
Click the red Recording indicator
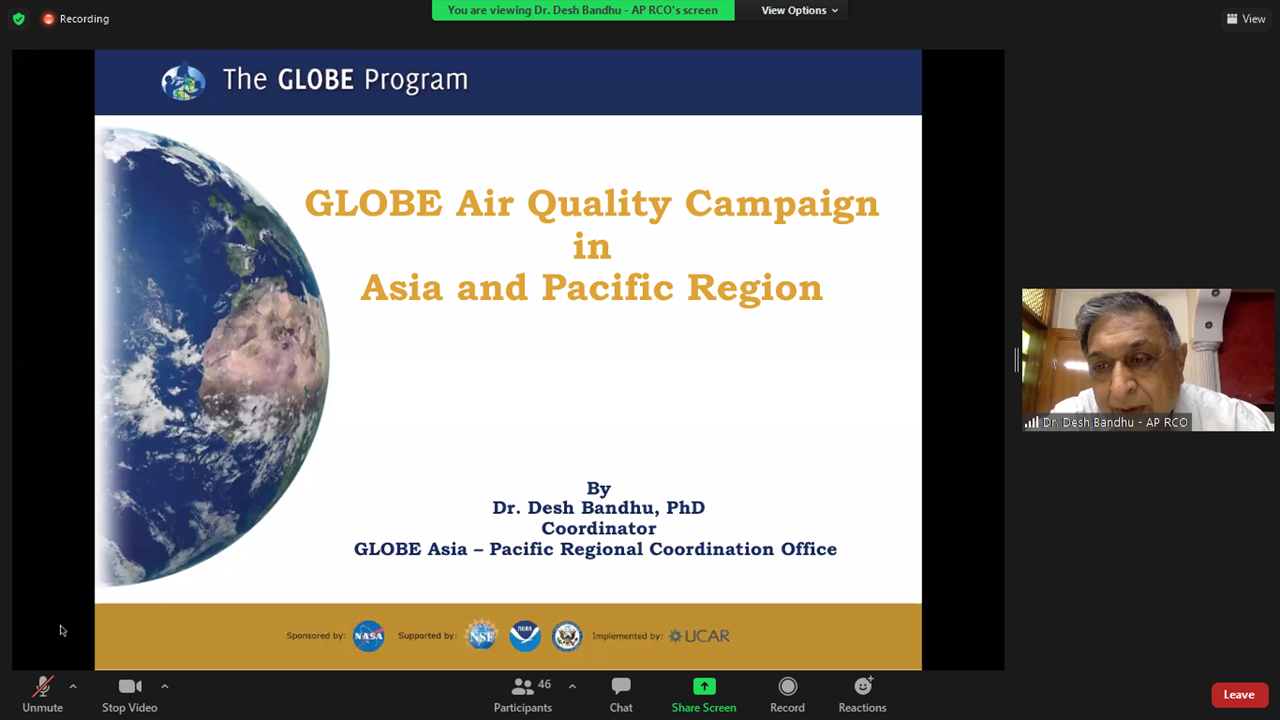coord(76,19)
